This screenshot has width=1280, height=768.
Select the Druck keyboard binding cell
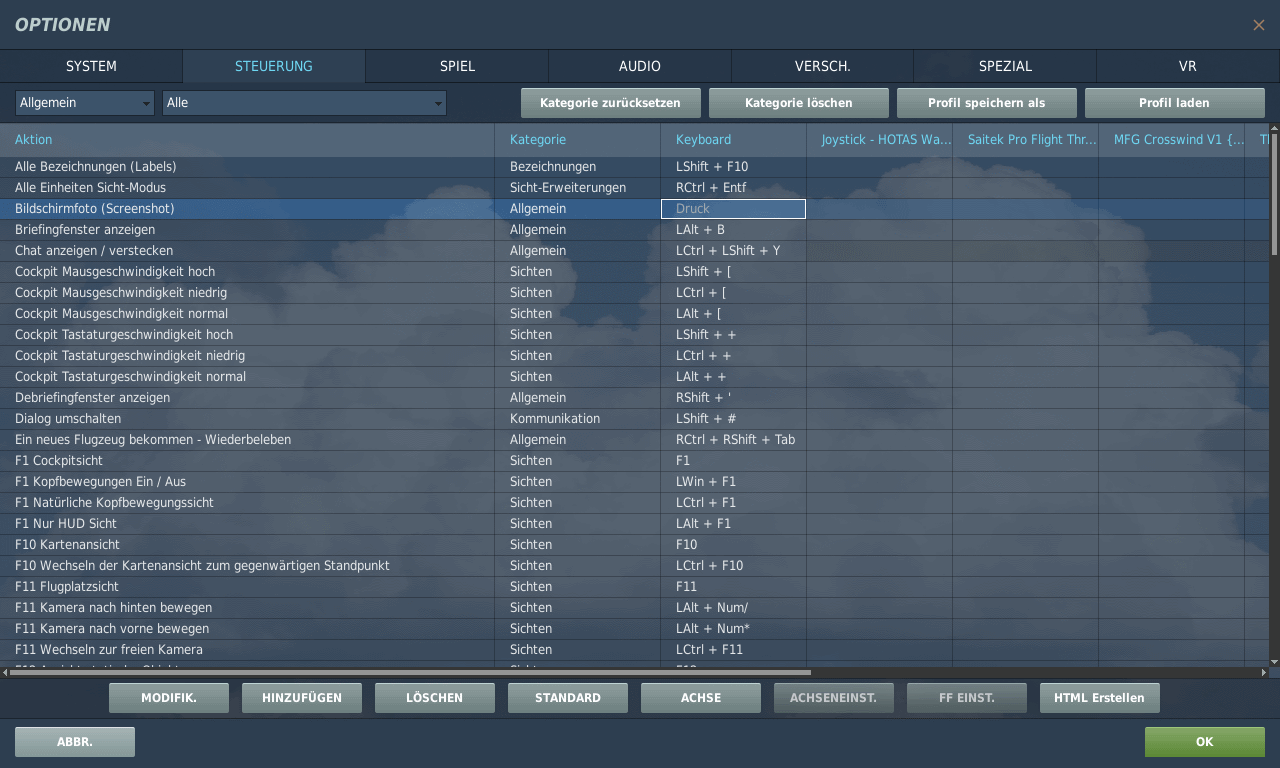[x=733, y=209]
